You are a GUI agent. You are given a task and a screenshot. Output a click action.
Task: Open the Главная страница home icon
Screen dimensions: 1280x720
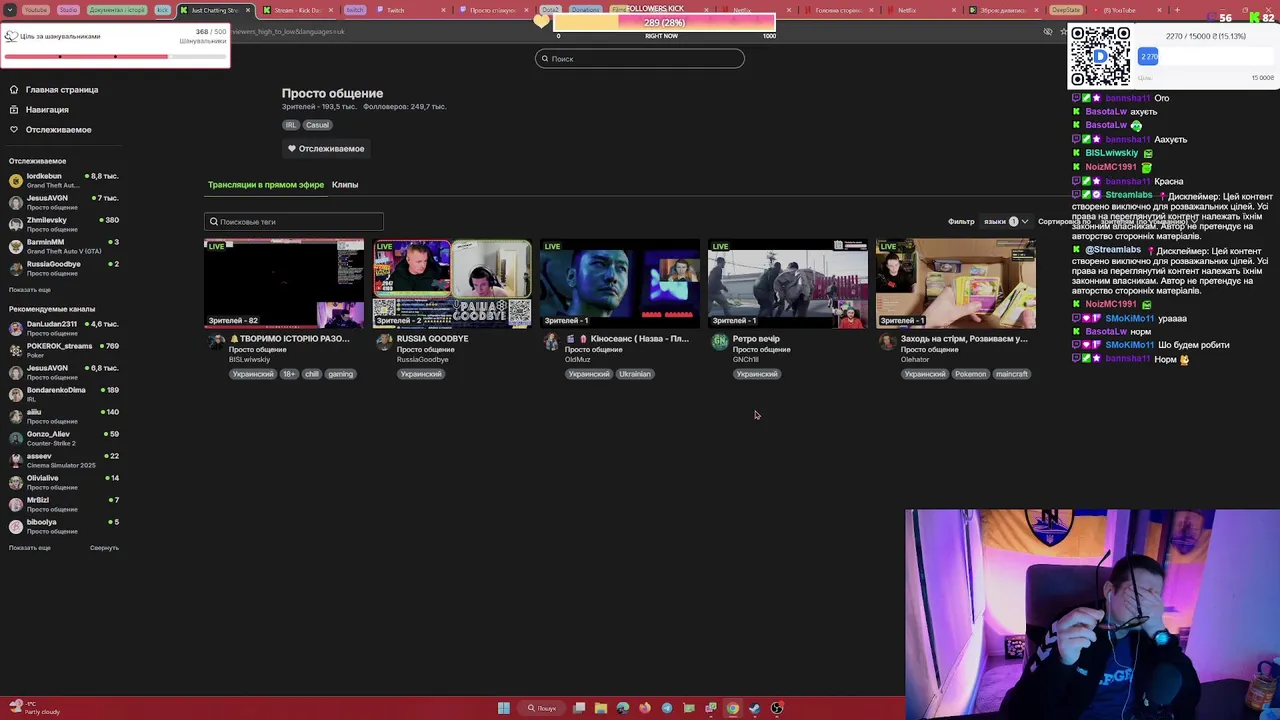pyautogui.click(x=14, y=90)
